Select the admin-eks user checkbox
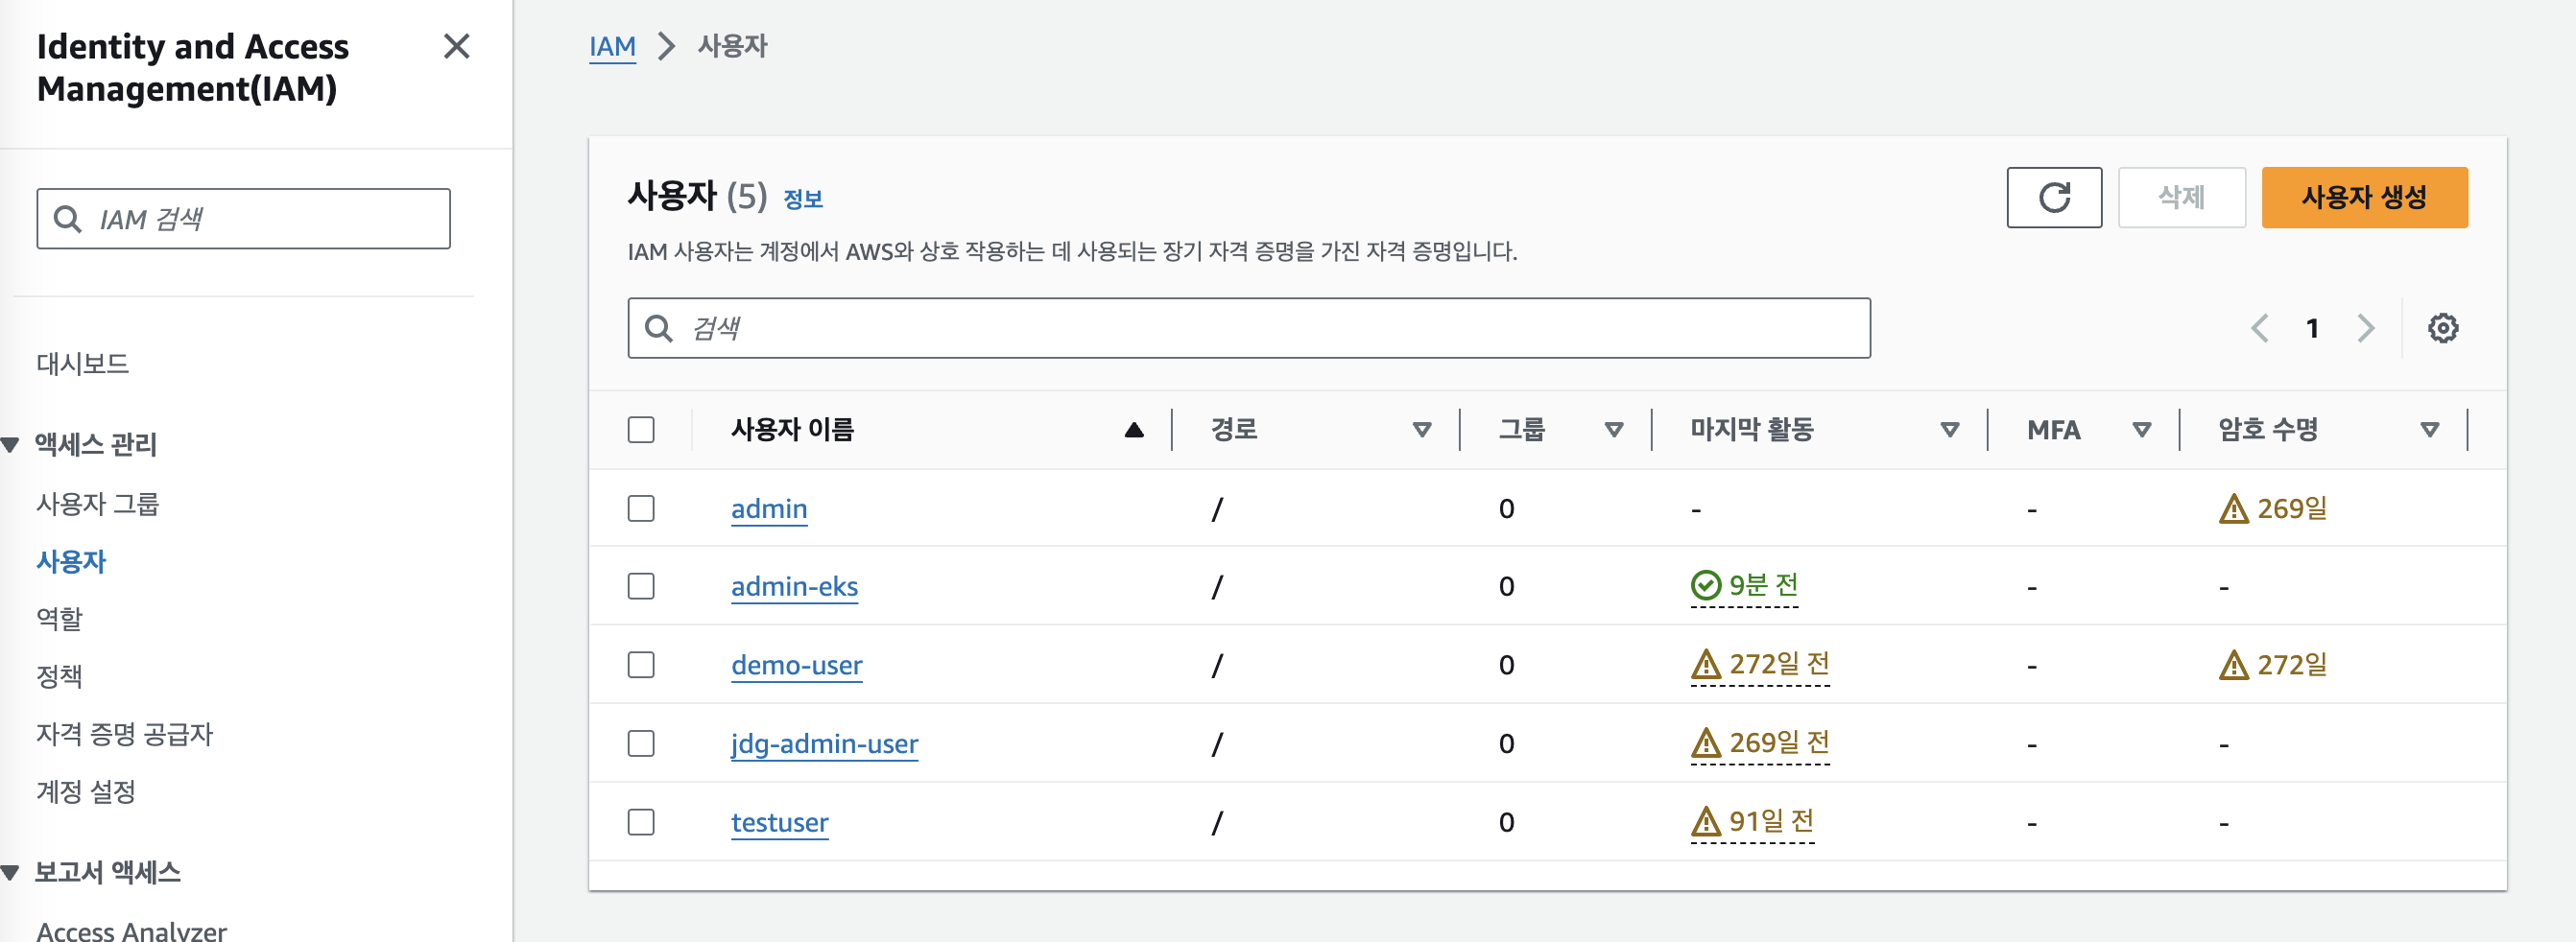Screen dimensions: 2576x942 [641, 586]
